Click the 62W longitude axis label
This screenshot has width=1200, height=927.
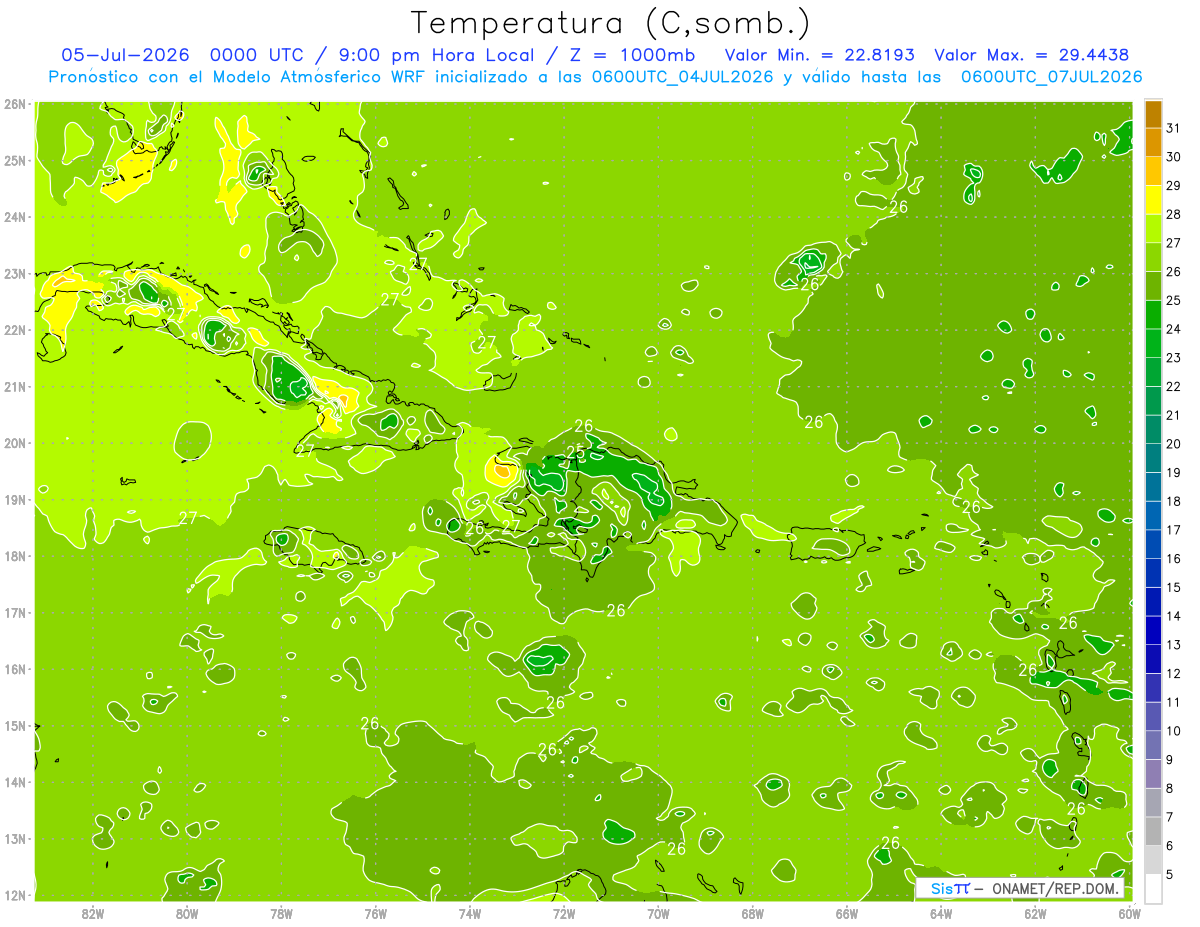[1035, 913]
